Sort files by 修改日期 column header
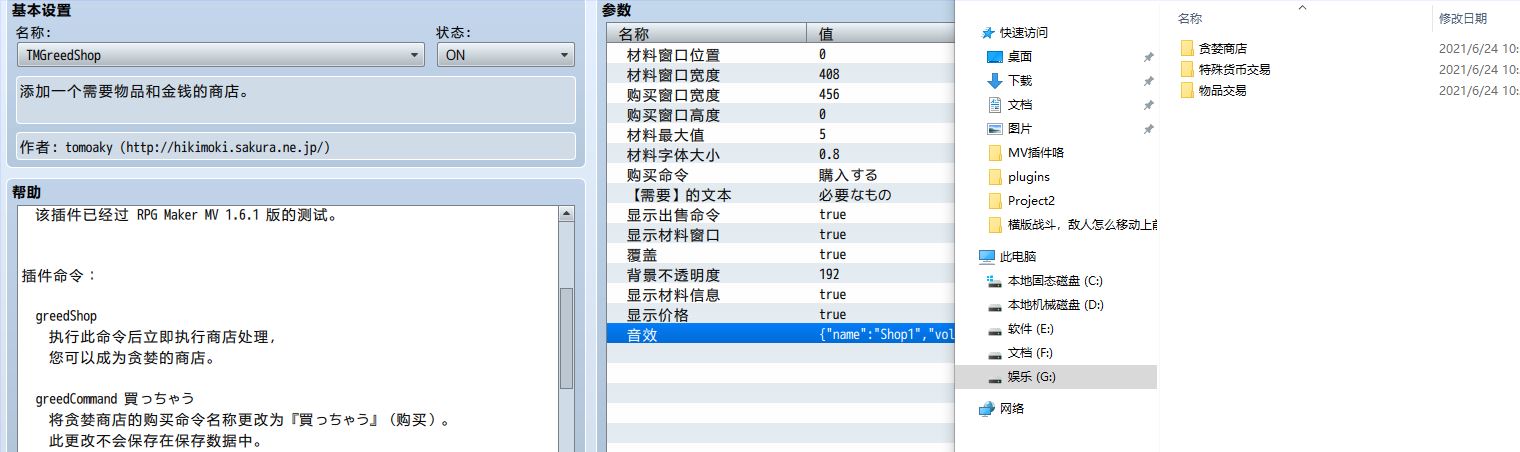Screen dimensions: 1520x452 coord(1463,18)
